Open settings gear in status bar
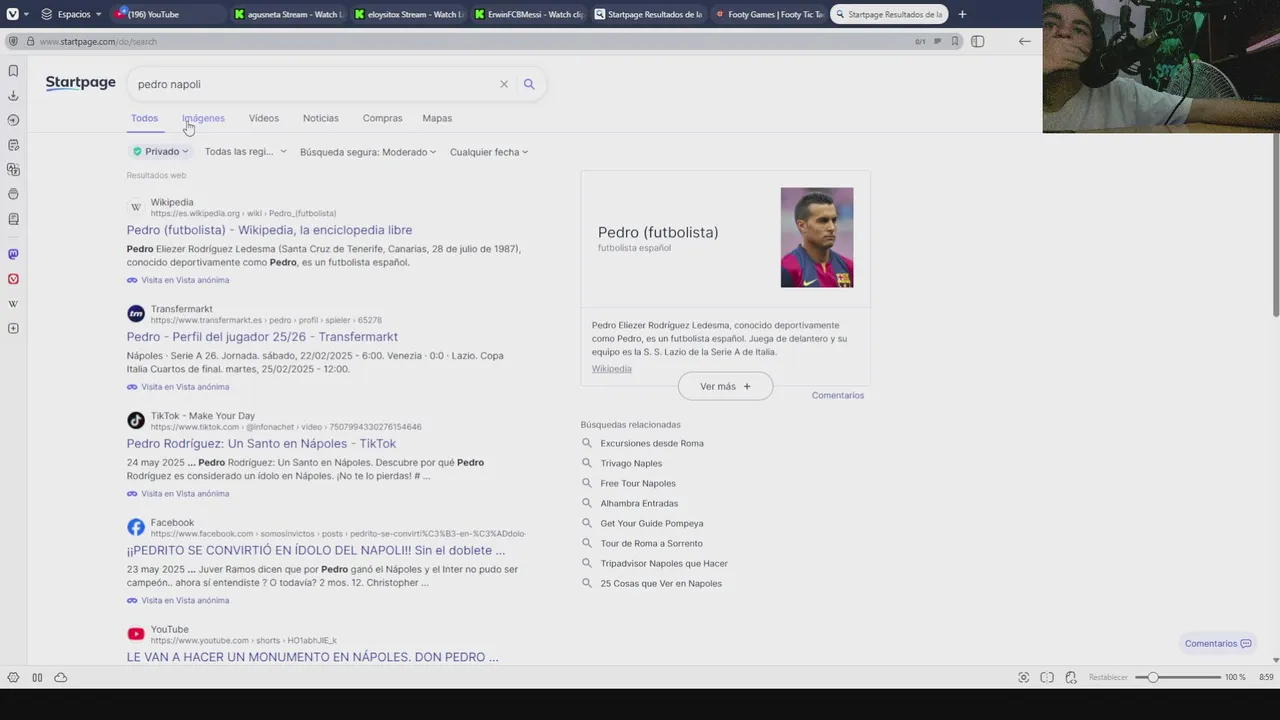The image size is (1280, 720). pyautogui.click(x=13, y=677)
